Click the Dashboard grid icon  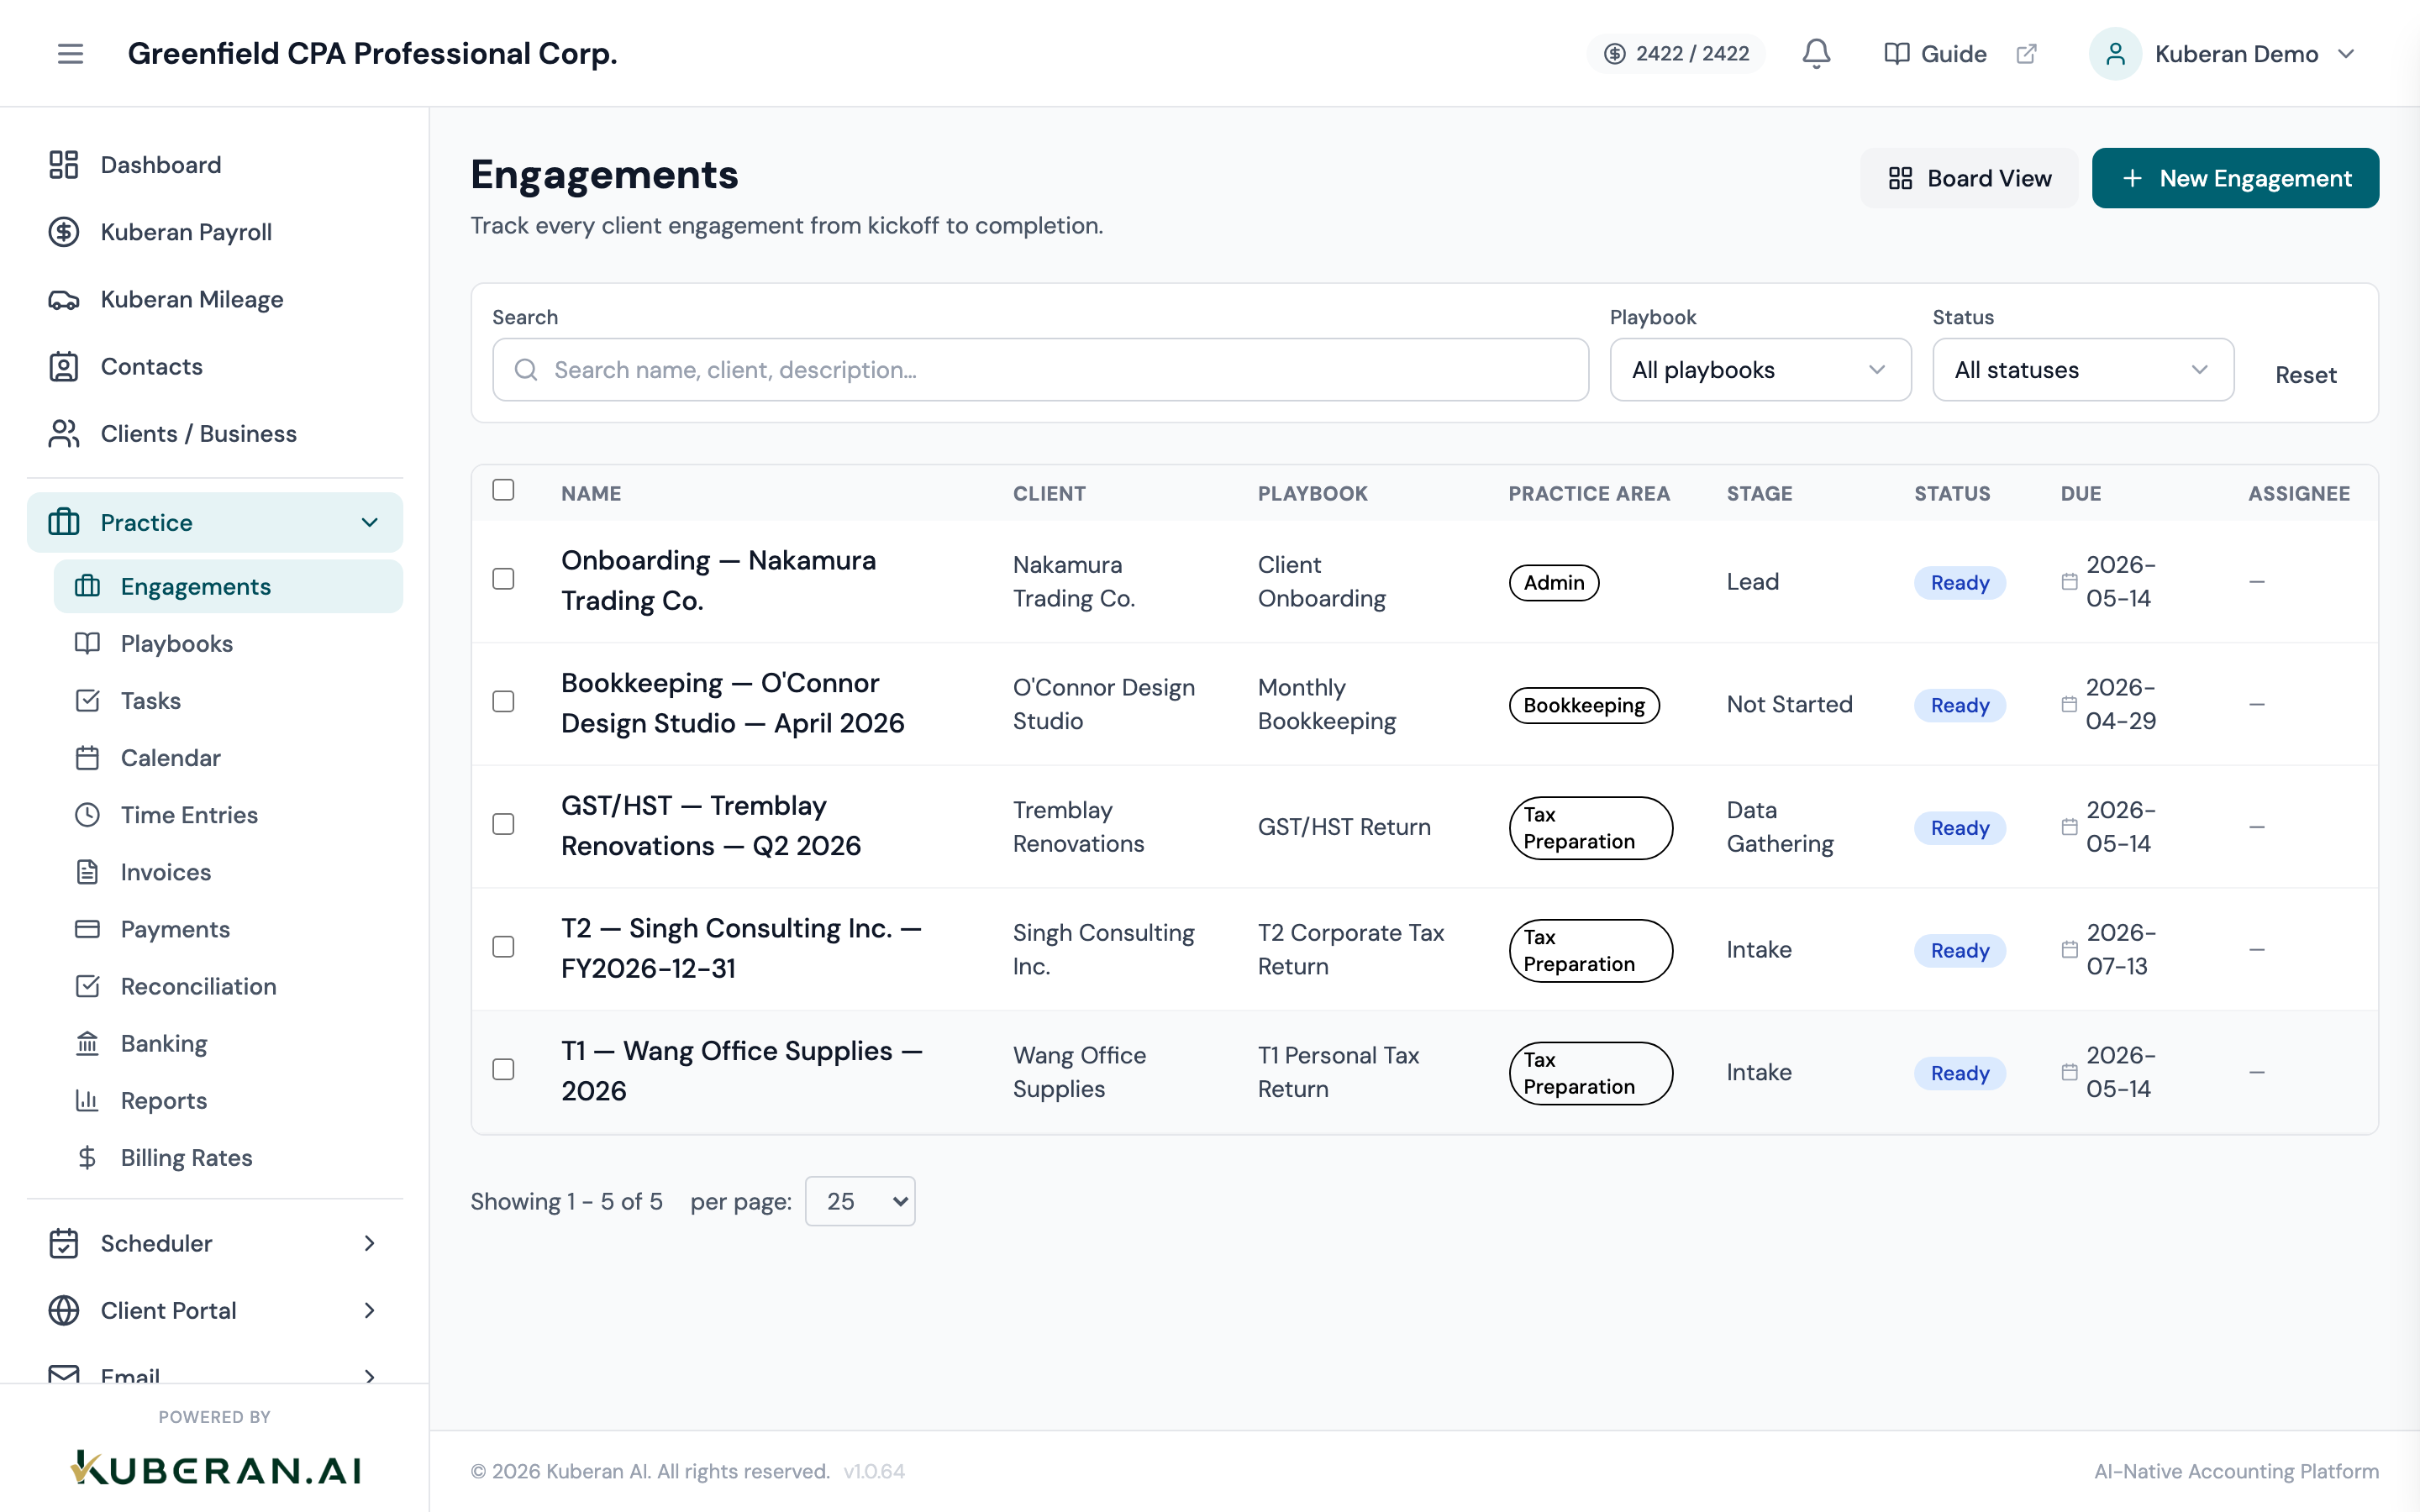click(x=64, y=165)
